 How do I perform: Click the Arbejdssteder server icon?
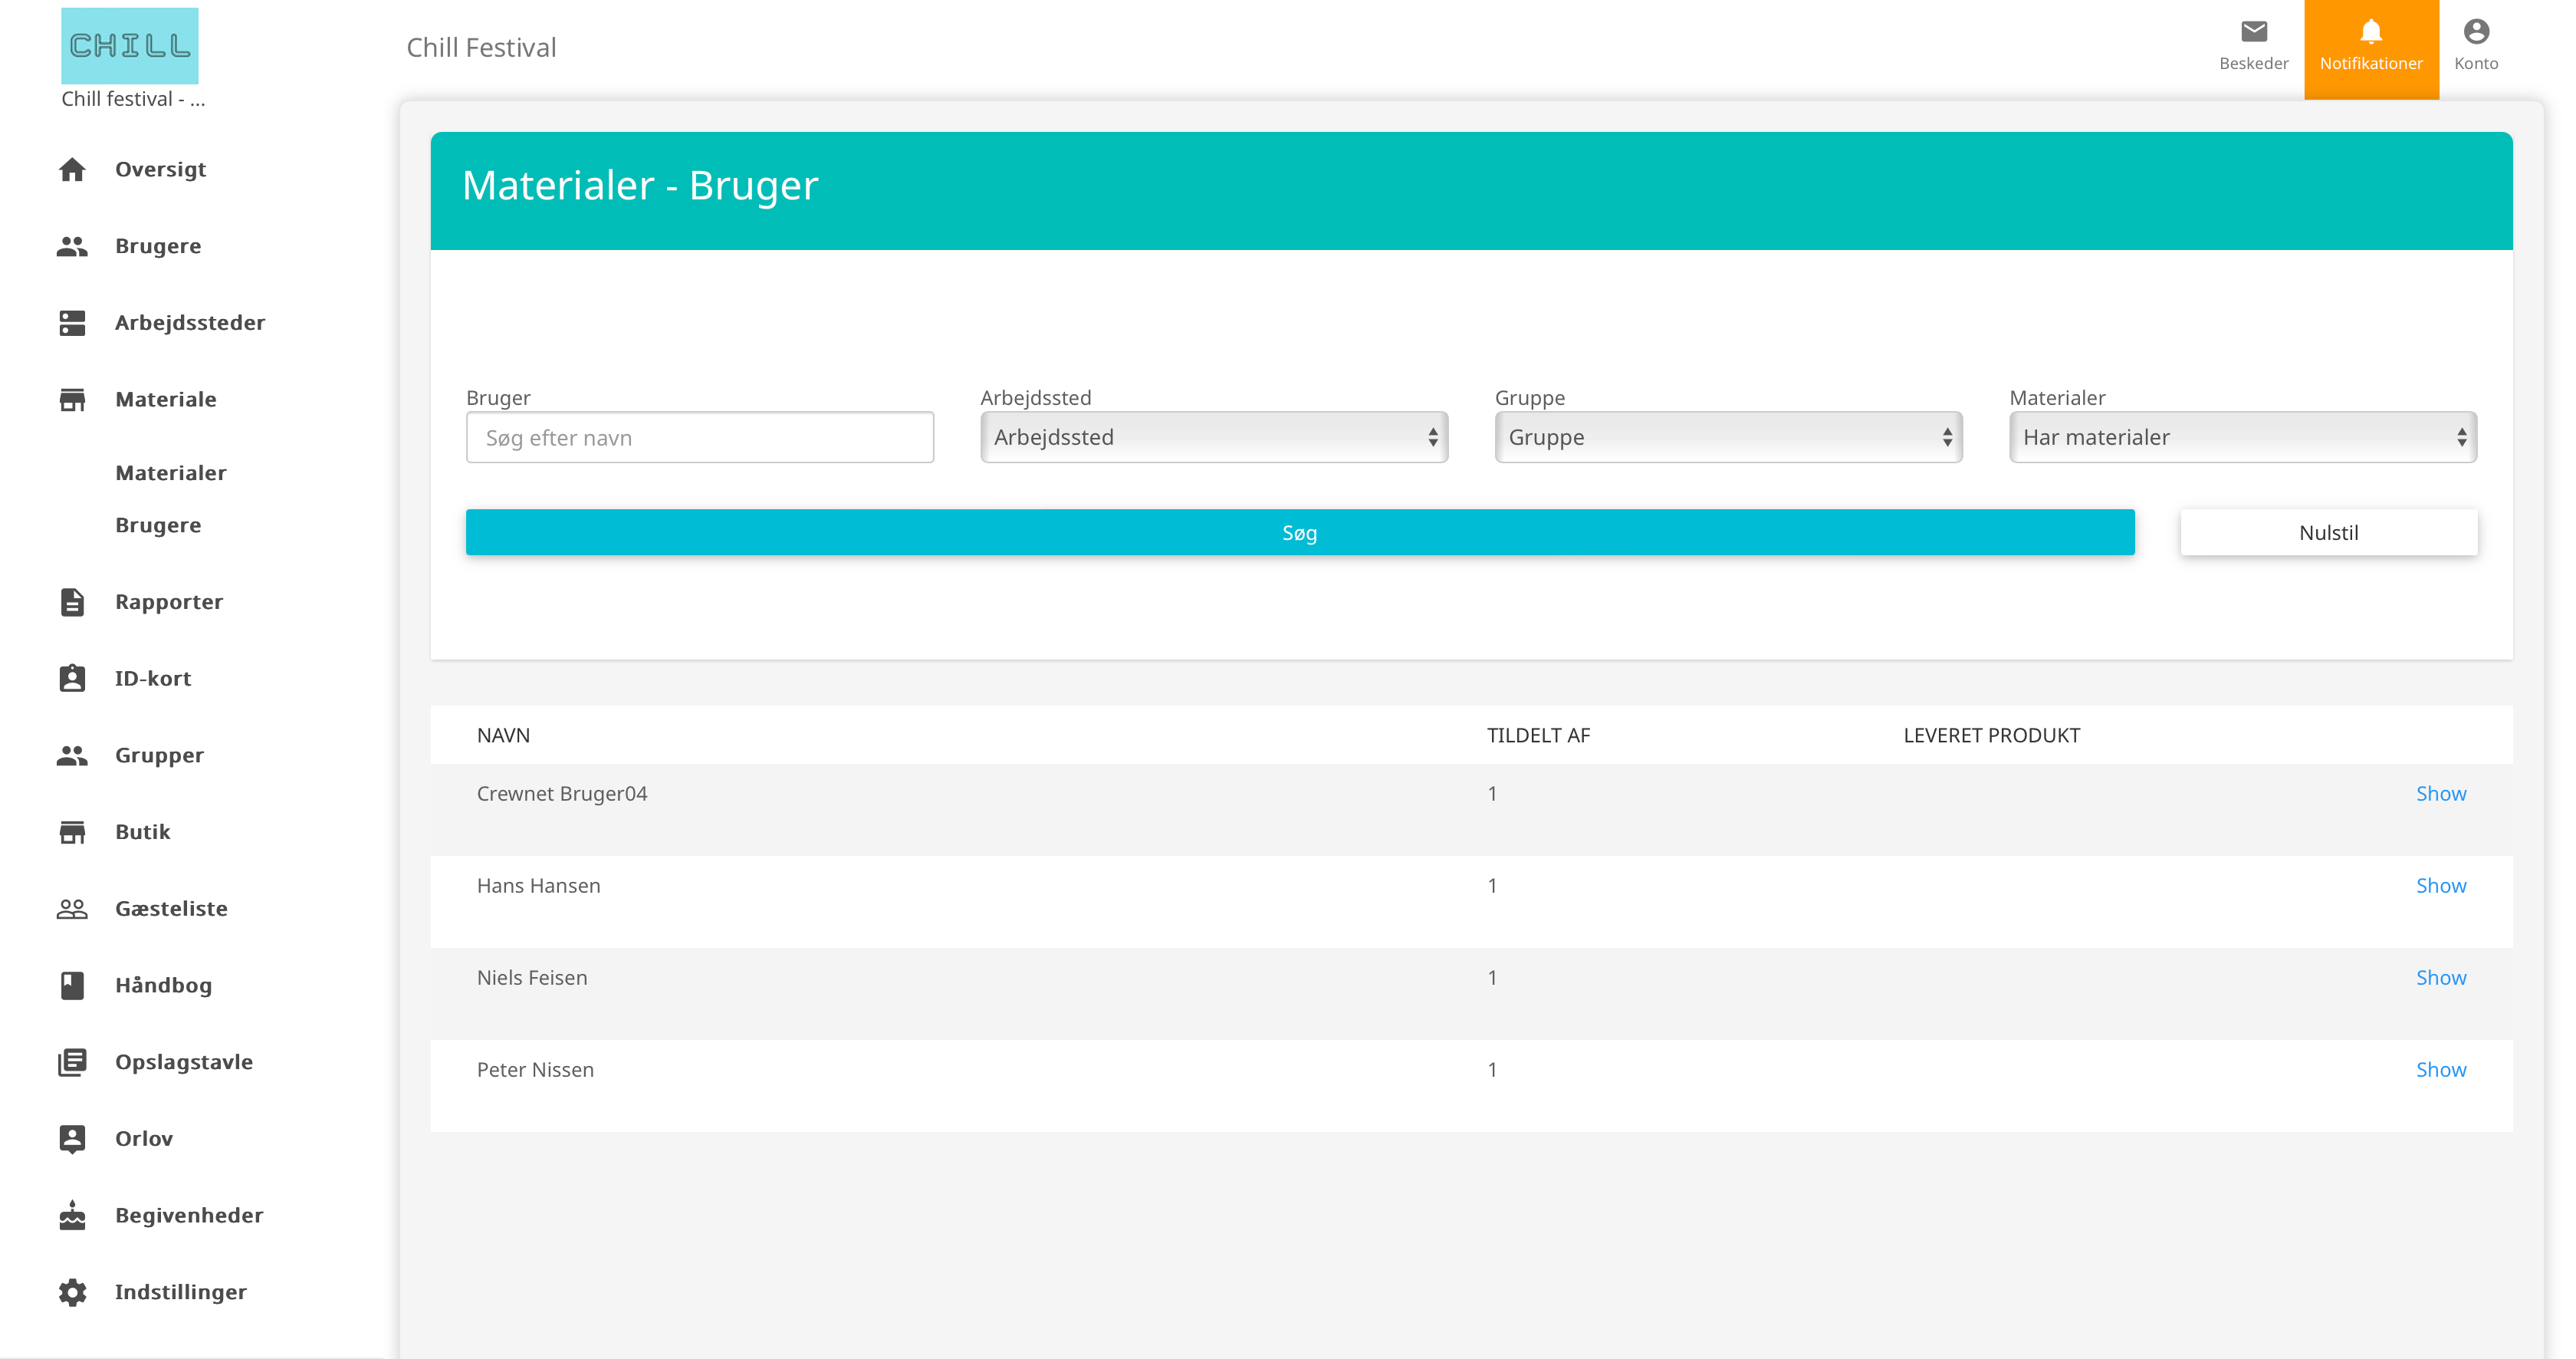click(72, 323)
